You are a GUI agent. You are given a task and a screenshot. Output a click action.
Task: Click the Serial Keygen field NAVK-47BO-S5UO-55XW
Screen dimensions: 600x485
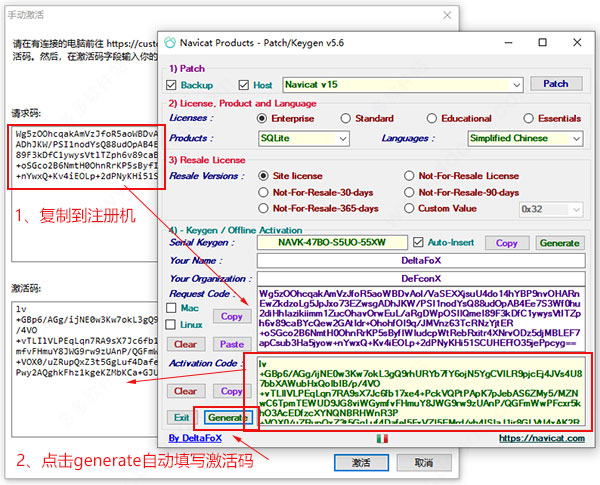(x=332, y=242)
